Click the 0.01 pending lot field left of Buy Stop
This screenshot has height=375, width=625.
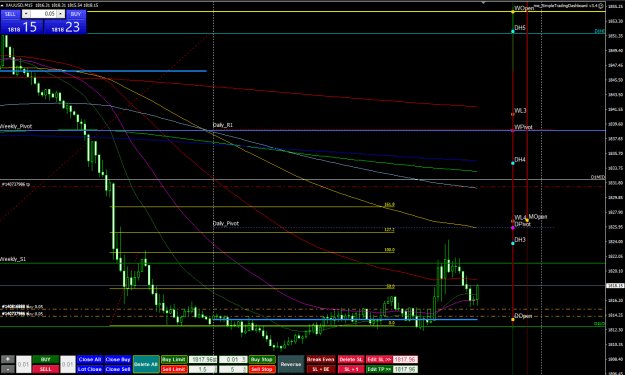(x=233, y=359)
